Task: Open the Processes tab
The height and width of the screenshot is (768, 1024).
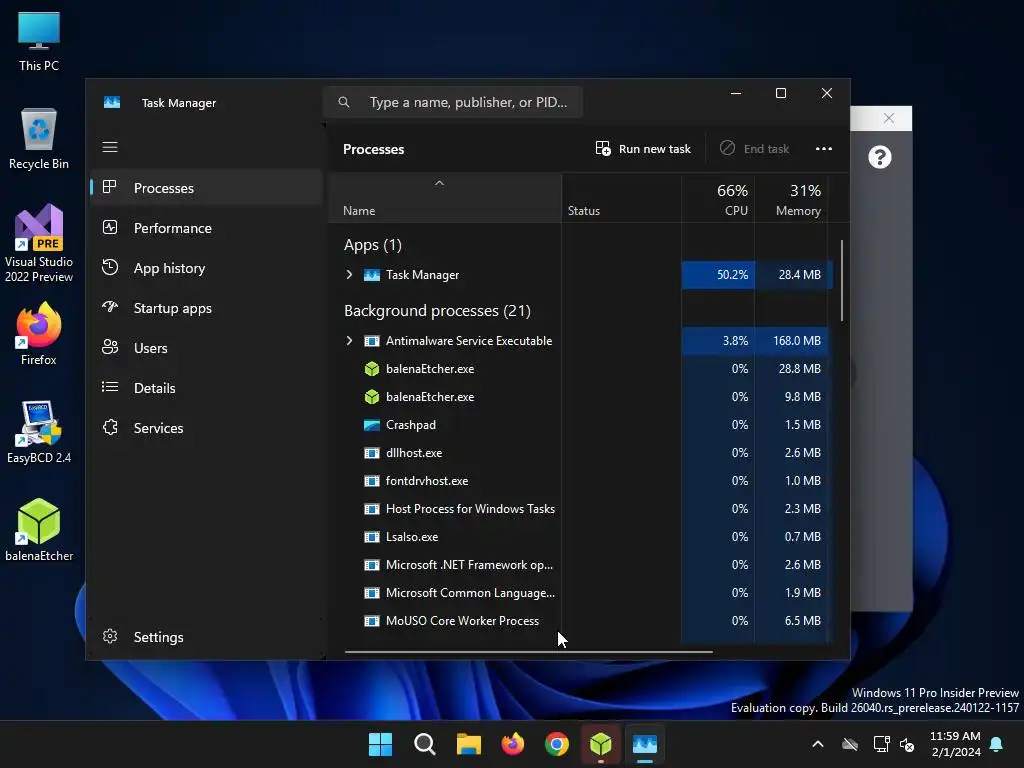Action: pyautogui.click(x=206, y=188)
